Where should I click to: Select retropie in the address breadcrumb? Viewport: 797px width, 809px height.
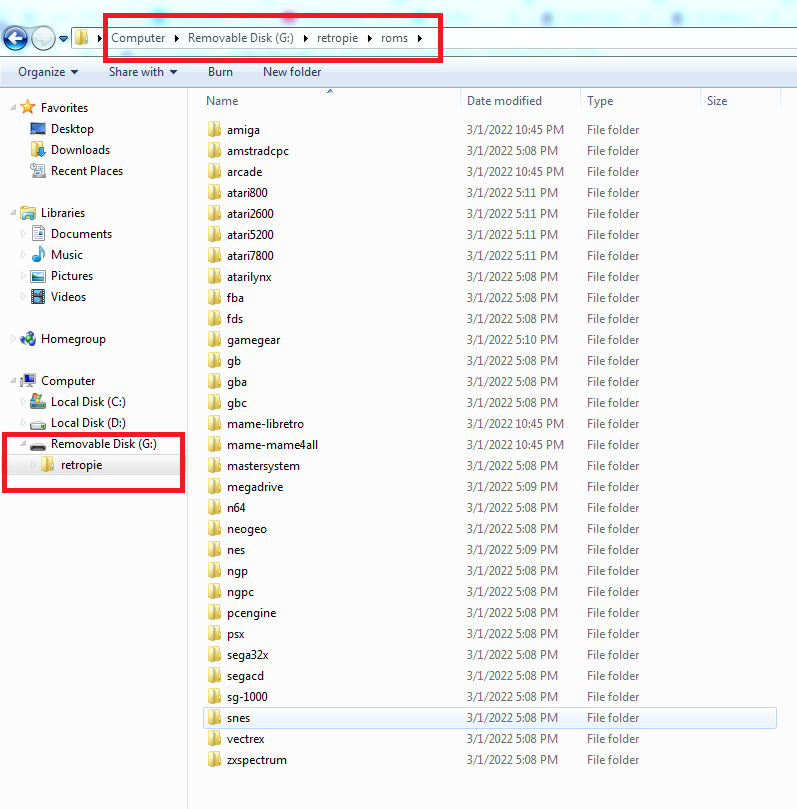click(x=337, y=38)
